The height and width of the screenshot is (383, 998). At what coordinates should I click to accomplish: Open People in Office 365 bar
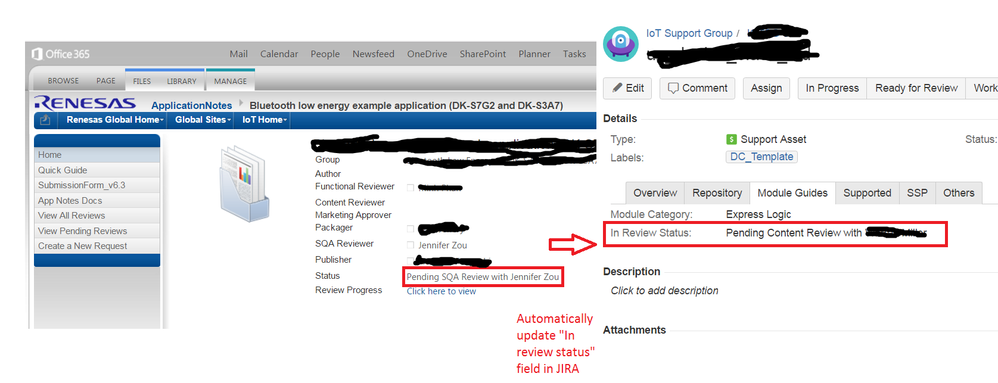click(325, 54)
